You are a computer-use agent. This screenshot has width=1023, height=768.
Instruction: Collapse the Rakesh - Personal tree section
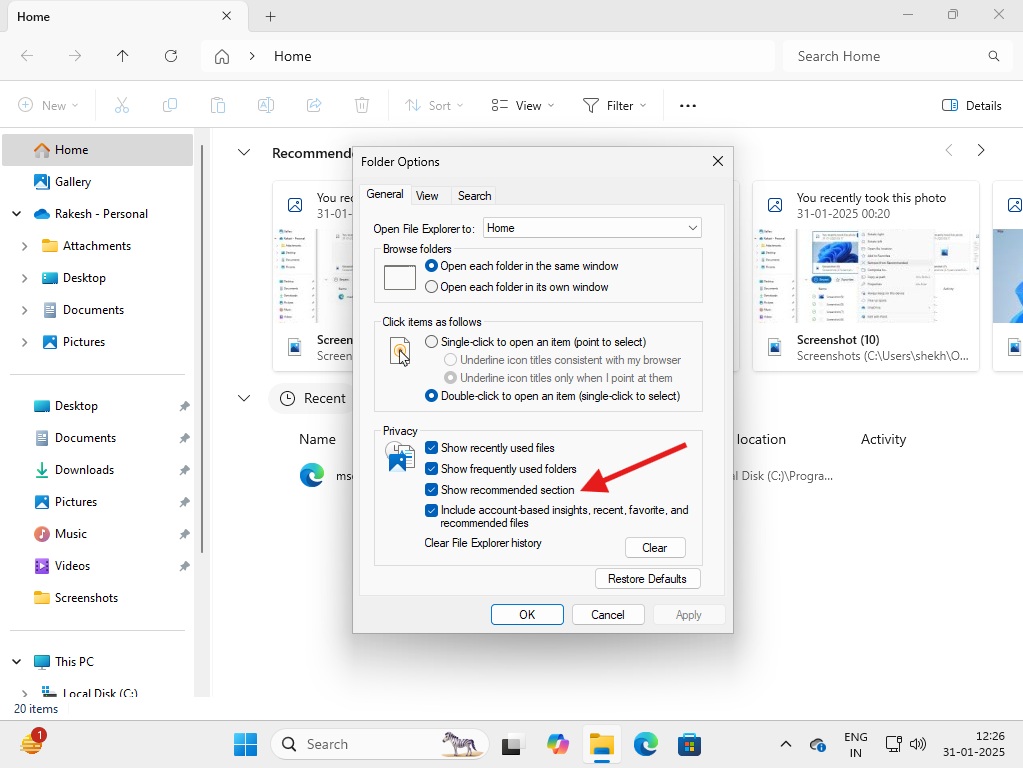(x=16, y=213)
